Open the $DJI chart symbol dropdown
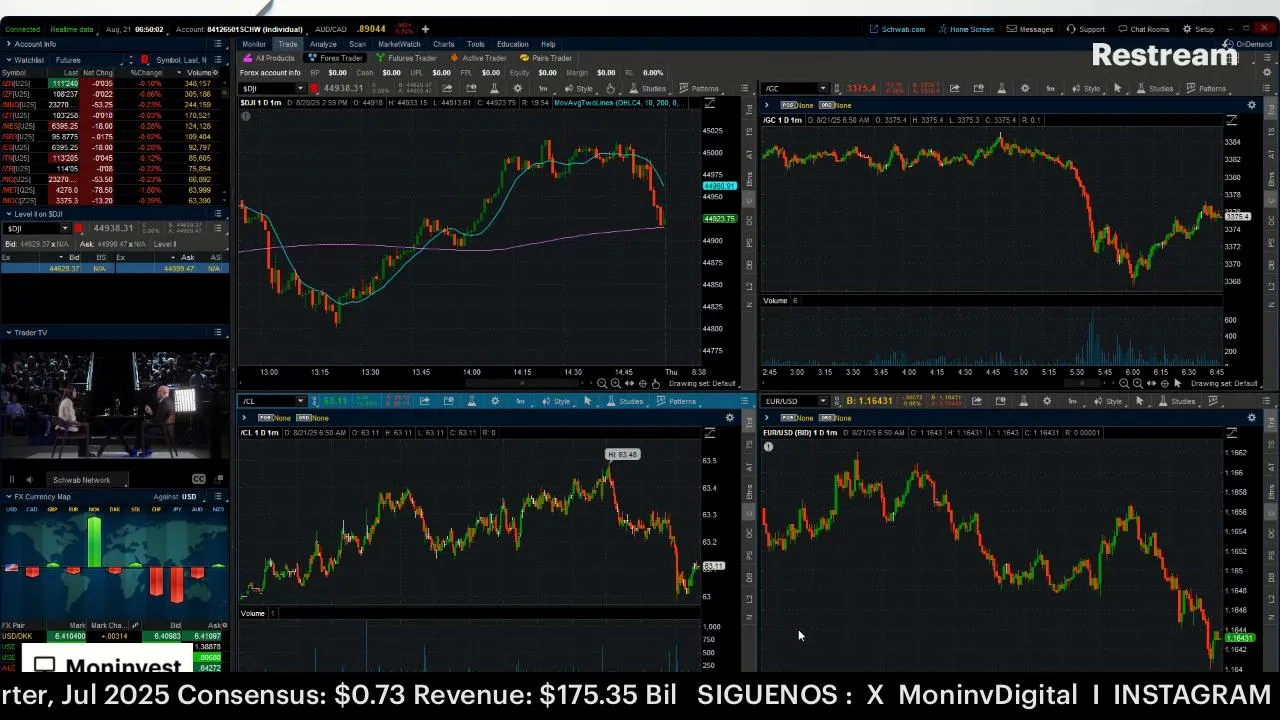Image resolution: width=1280 pixels, height=720 pixels. [300, 88]
